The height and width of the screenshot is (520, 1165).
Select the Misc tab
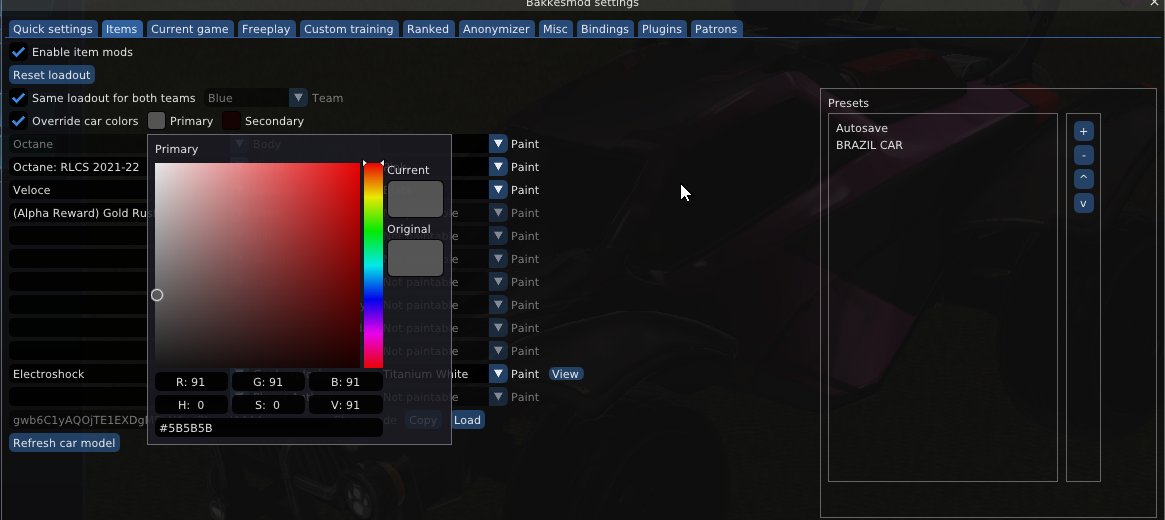tap(555, 29)
